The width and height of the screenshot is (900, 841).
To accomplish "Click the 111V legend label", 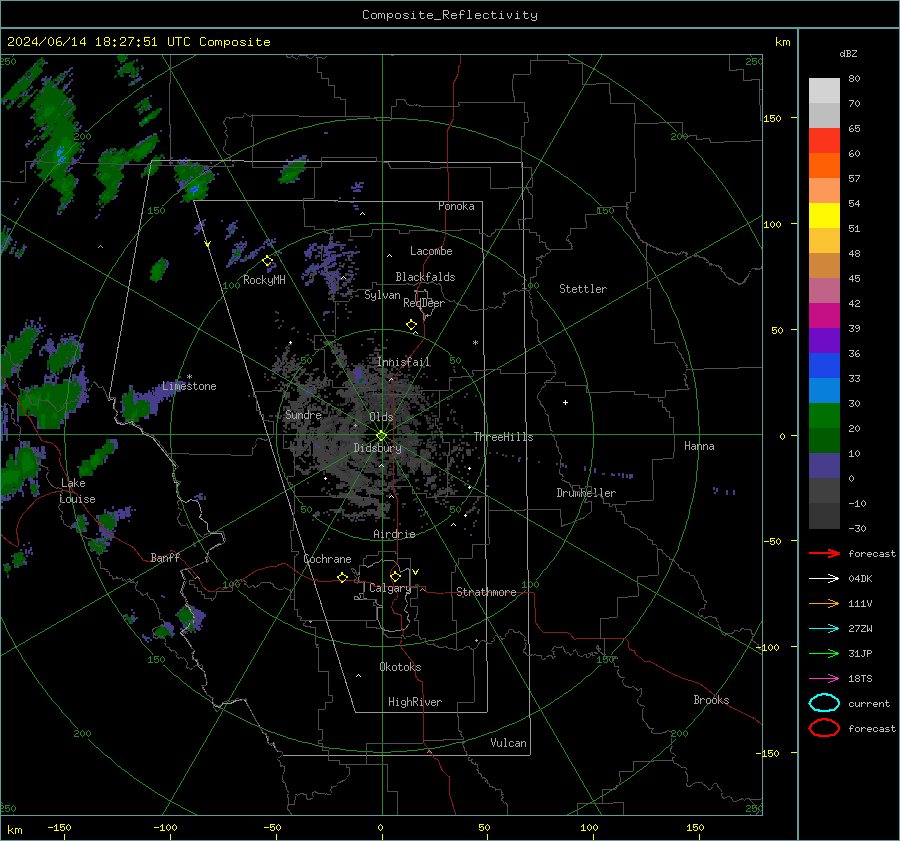I will coord(860,603).
